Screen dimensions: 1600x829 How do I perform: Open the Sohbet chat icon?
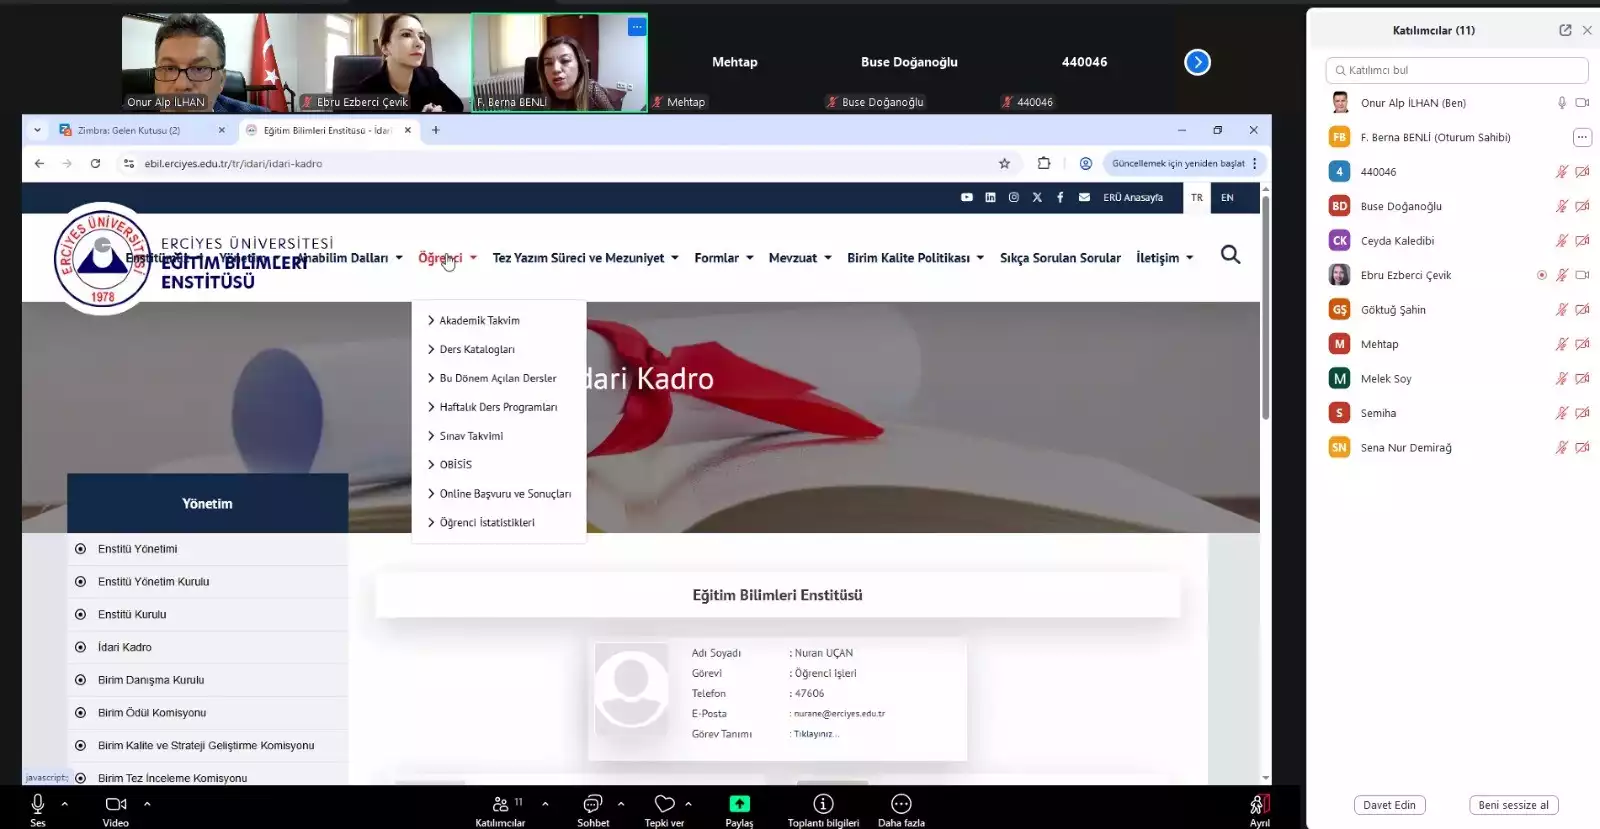(592, 804)
